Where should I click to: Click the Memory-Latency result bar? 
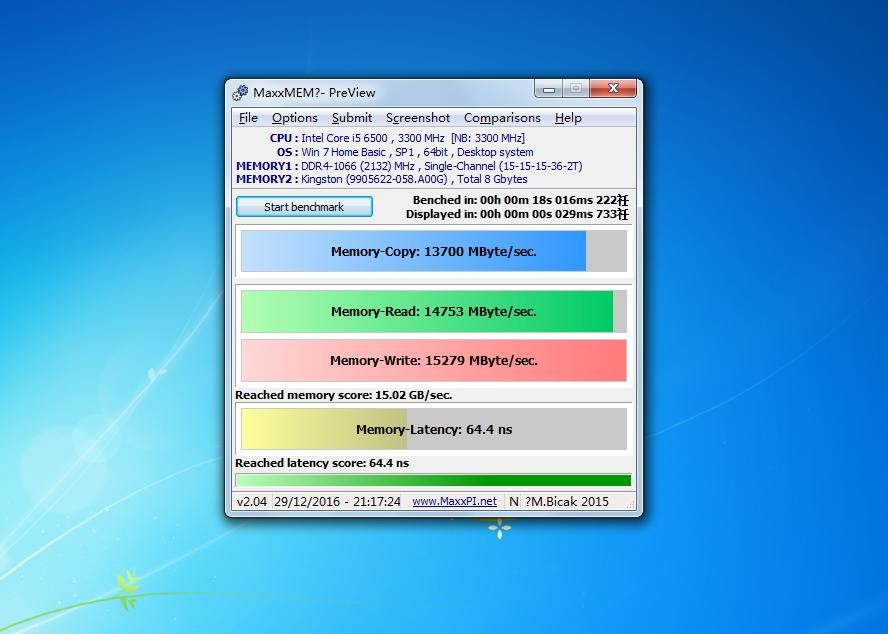(x=433, y=430)
